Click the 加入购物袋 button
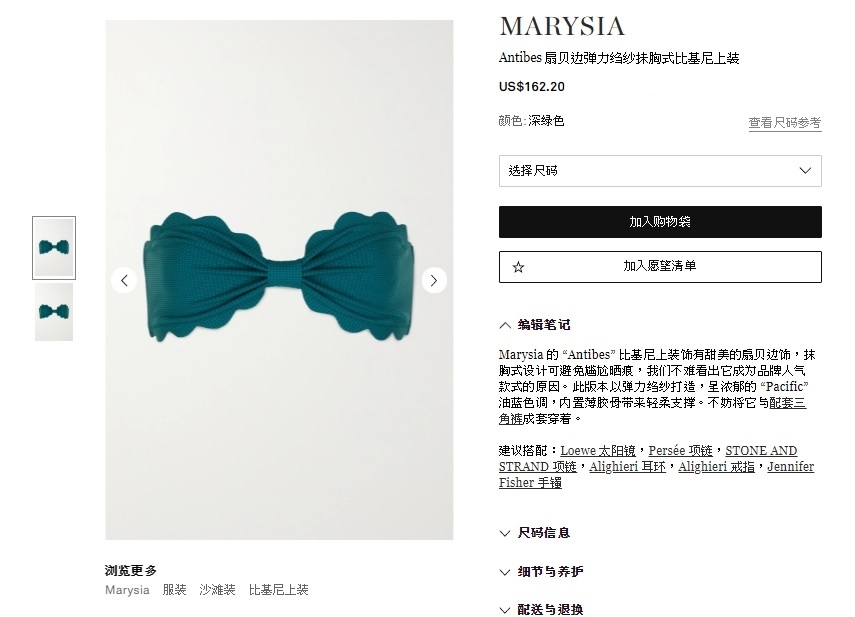Viewport: 855px width, 617px height. coord(660,222)
